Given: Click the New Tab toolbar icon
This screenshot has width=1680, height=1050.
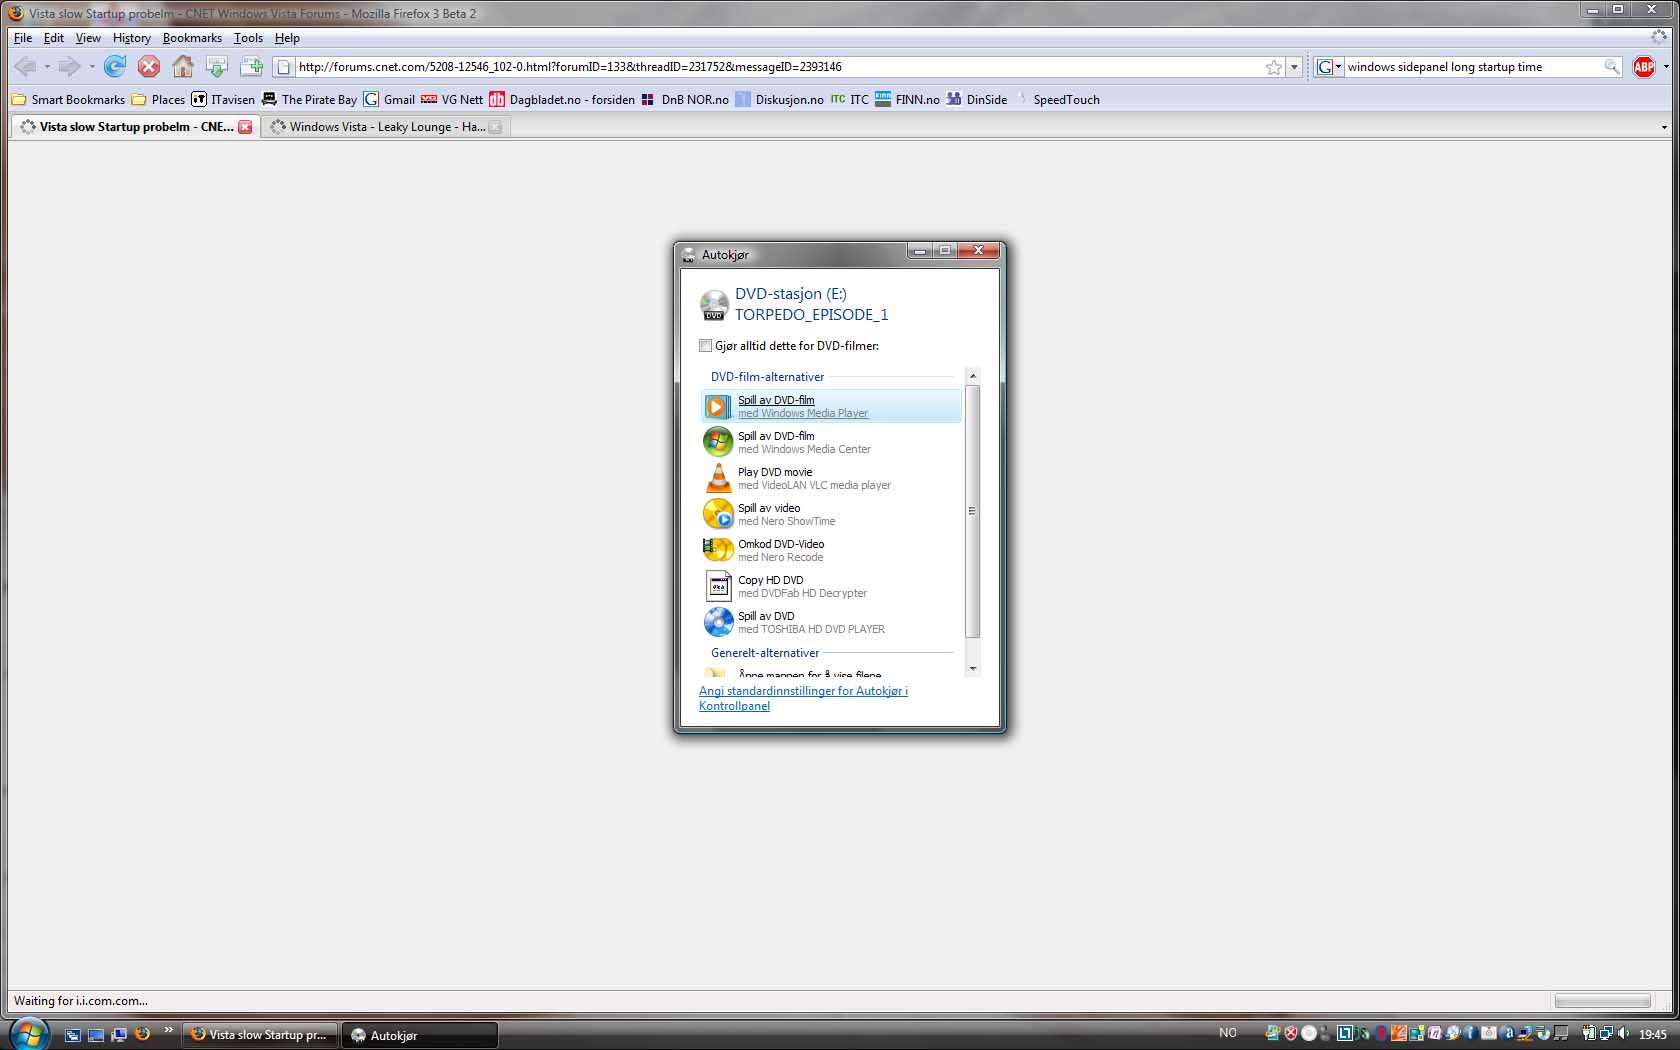Looking at the screenshot, I should tap(251, 67).
